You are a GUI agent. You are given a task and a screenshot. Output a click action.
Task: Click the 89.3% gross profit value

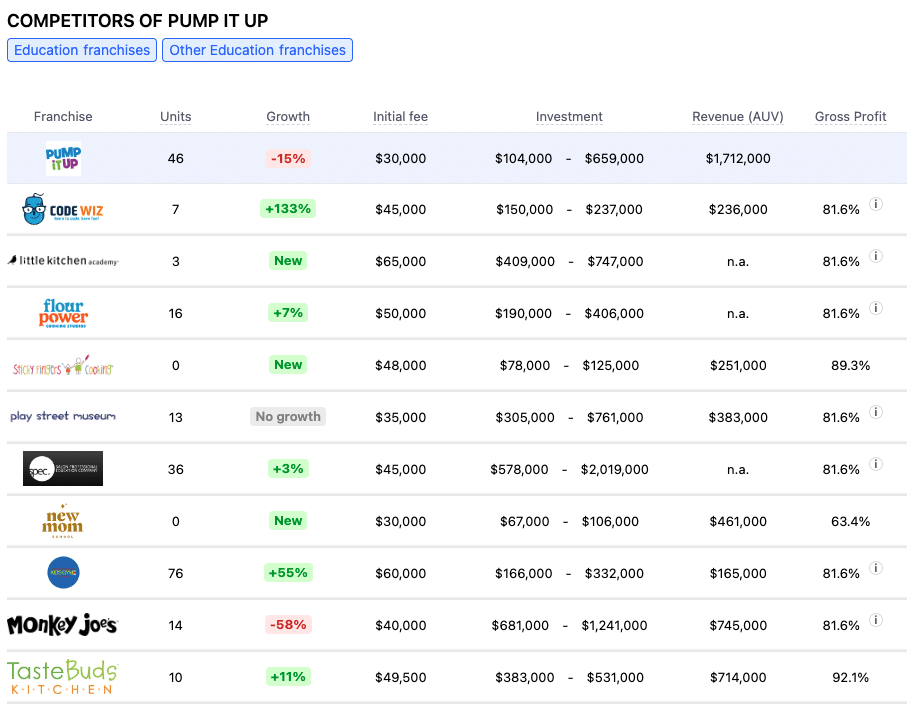click(x=851, y=366)
